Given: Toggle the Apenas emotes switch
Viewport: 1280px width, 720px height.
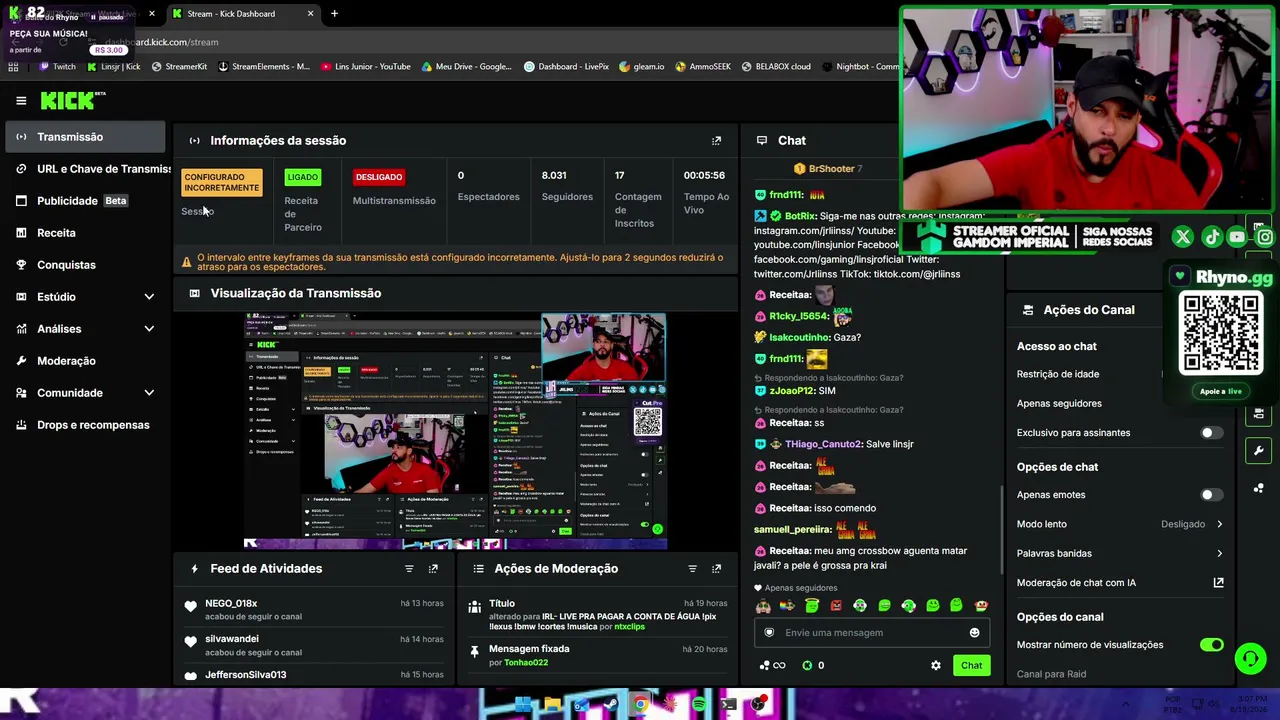Looking at the screenshot, I should click(1211, 495).
